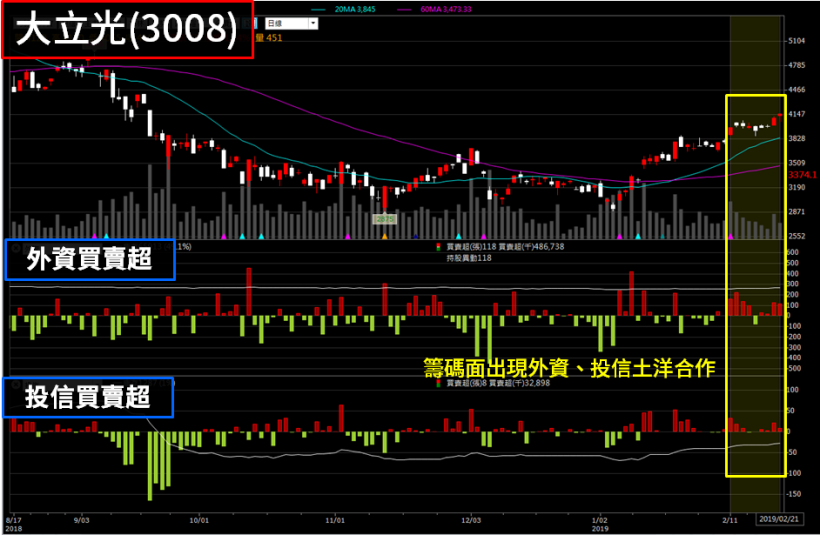Open the 日線 period dropdown
Image resolution: width=820 pixels, height=535 pixels.
[291, 24]
